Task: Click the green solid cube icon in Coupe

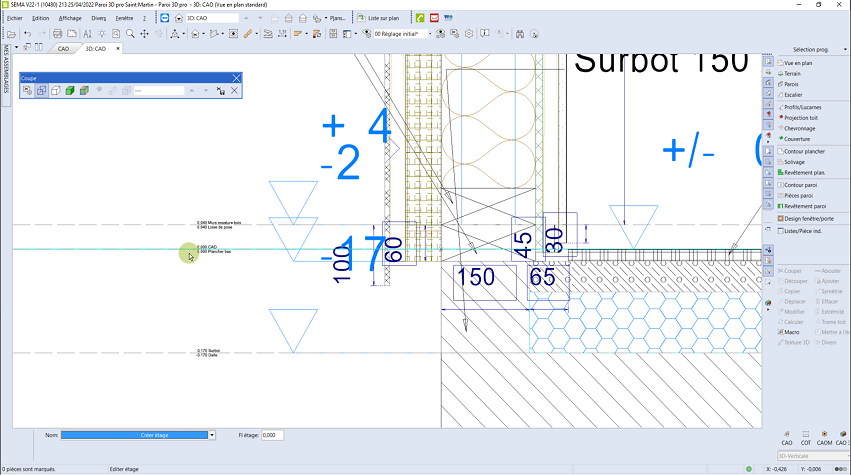Action: pos(69,91)
